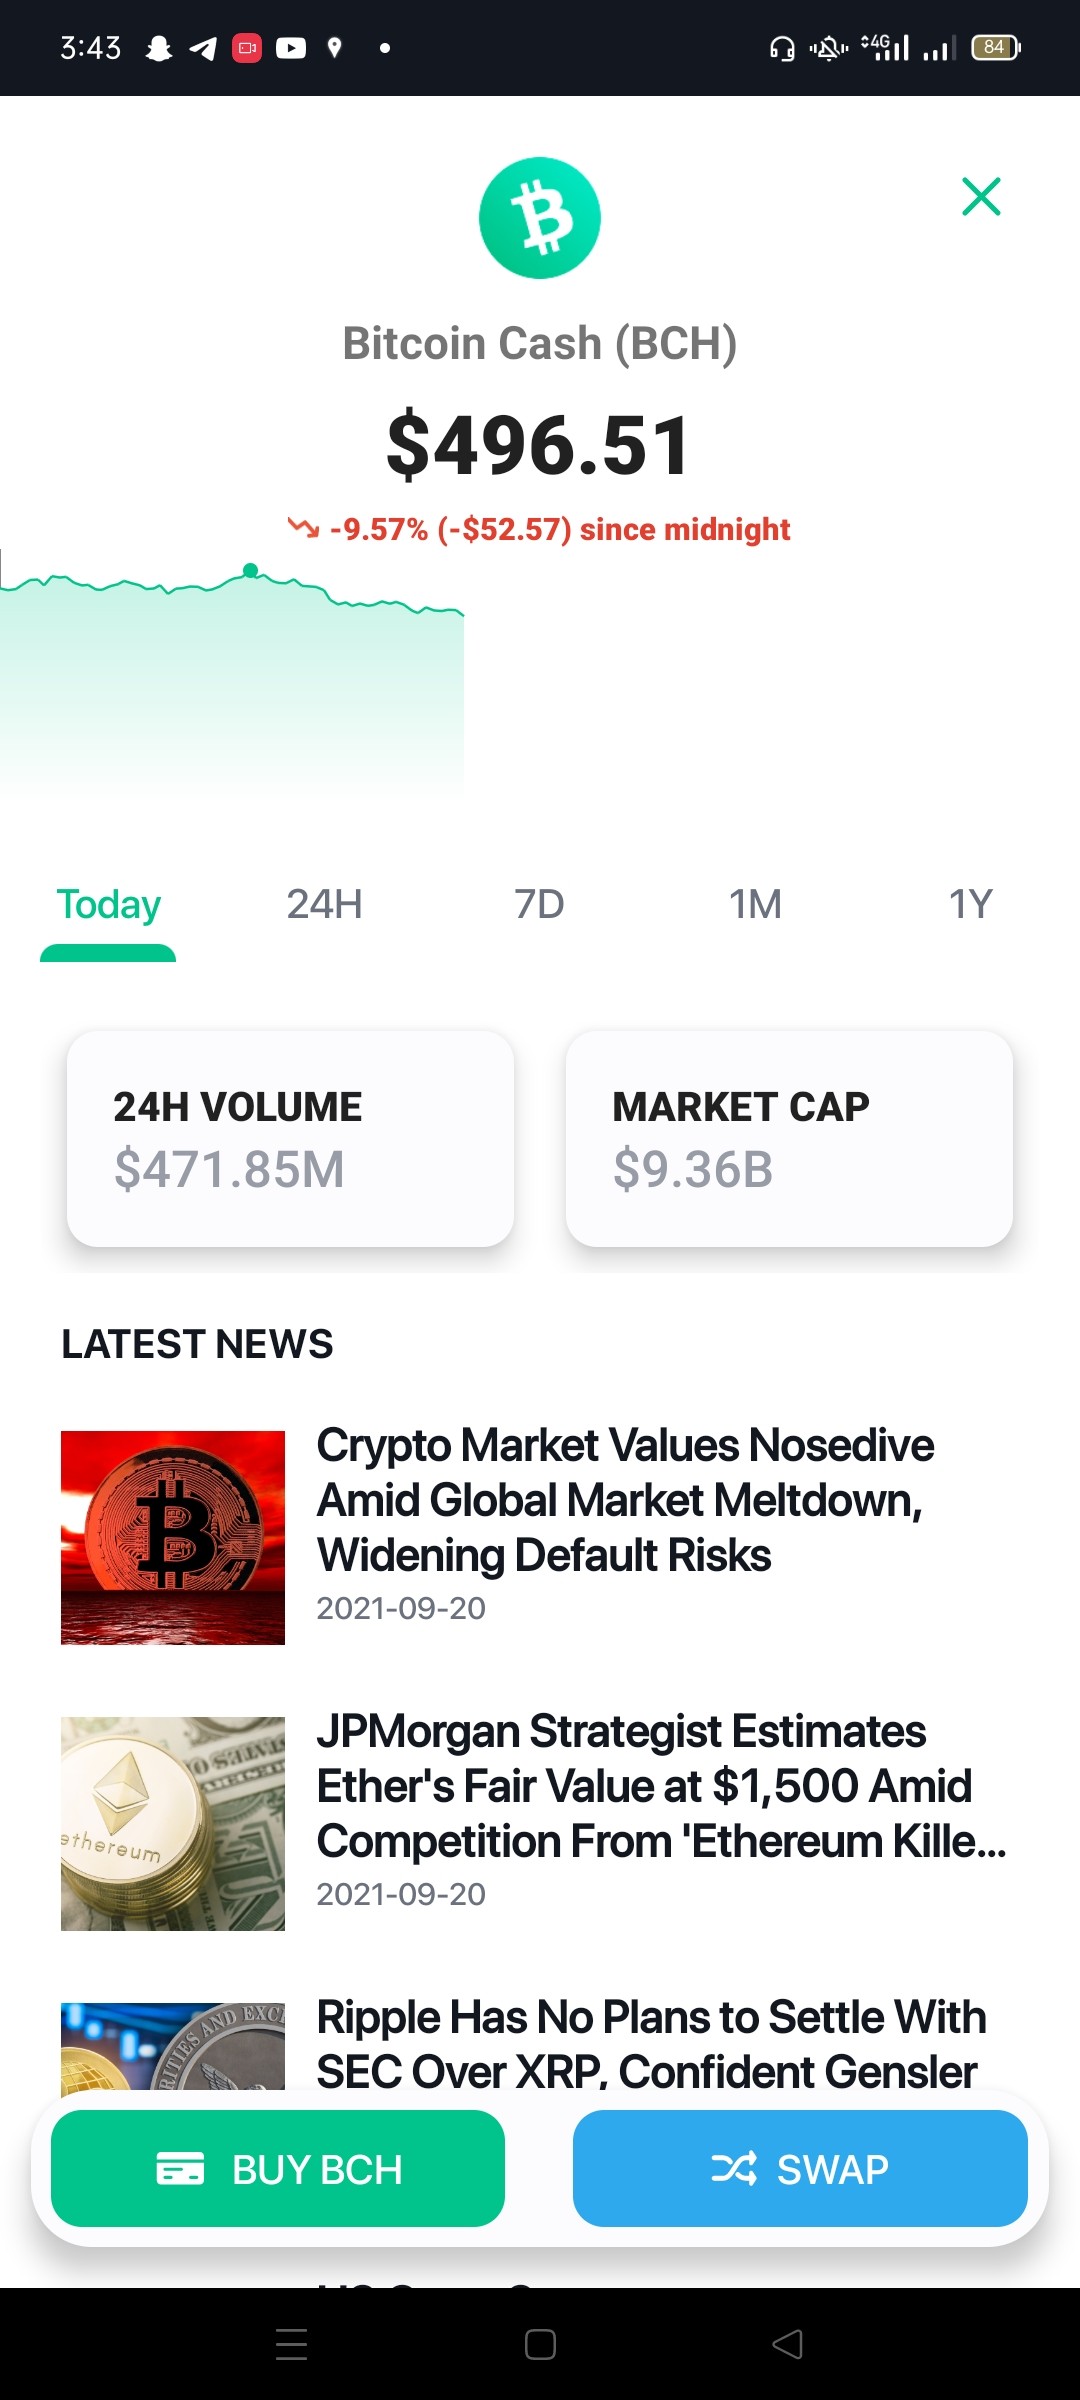Open the Ethereum coin news thumbnail
Screen dimensions: 1080x2400
[173, 1823]
